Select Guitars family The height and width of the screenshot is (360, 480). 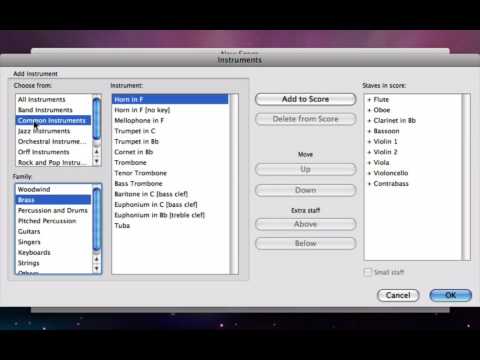pos(53,231)
